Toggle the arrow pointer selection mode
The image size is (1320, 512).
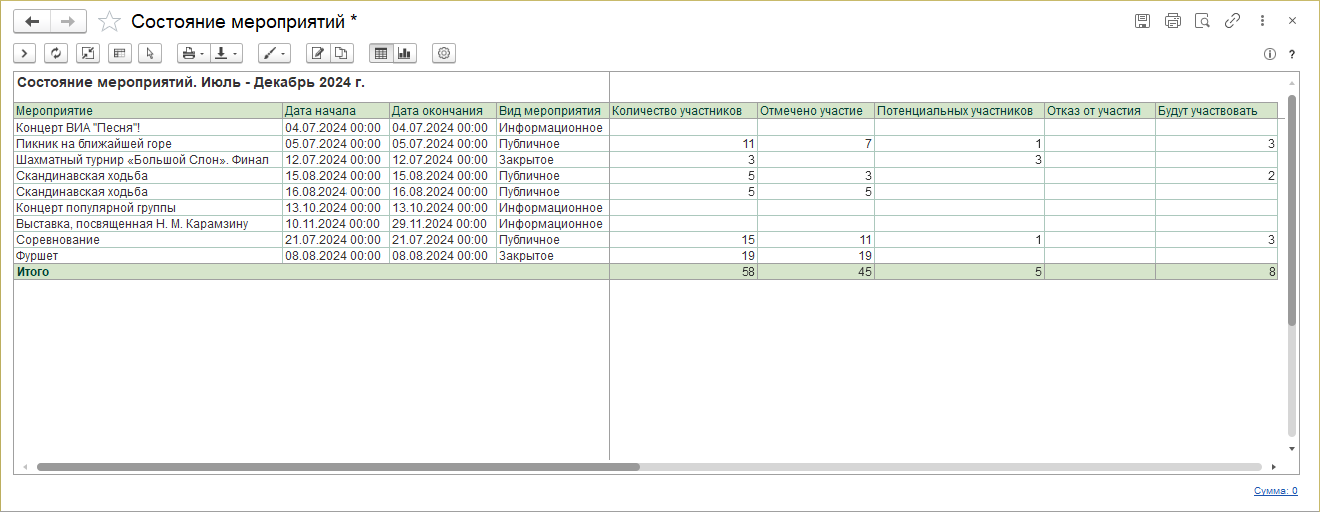pyautogui.click(x=150, y=53)
